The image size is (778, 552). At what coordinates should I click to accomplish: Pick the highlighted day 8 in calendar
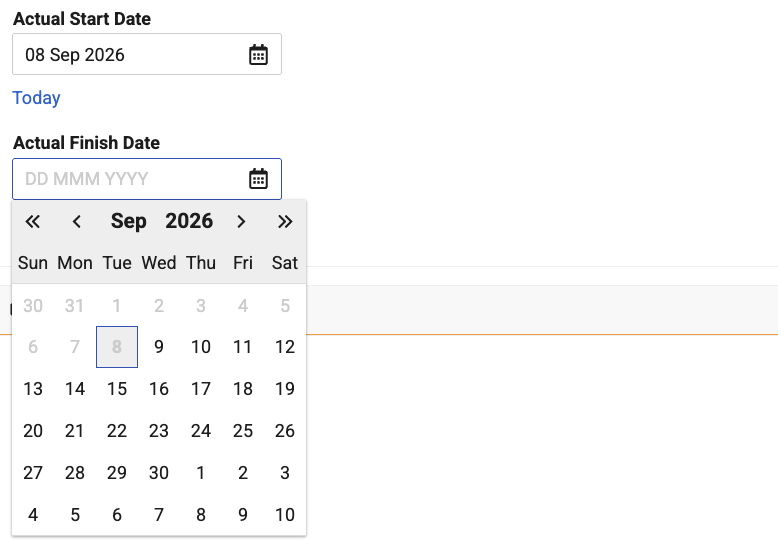click(x=117, y=347)
